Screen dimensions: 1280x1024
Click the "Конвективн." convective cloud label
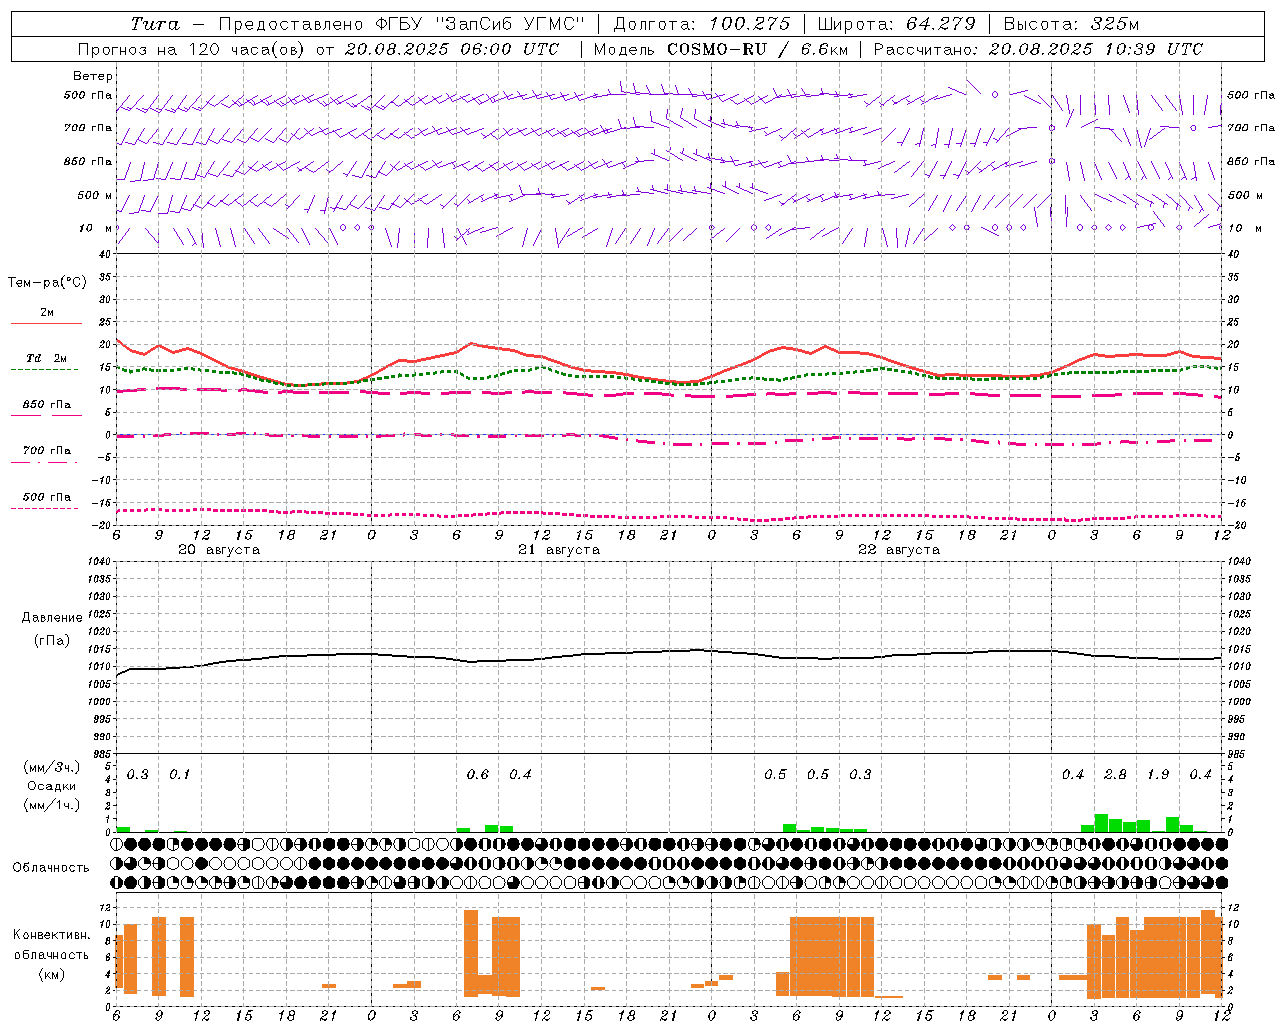(x=51, y=934)
